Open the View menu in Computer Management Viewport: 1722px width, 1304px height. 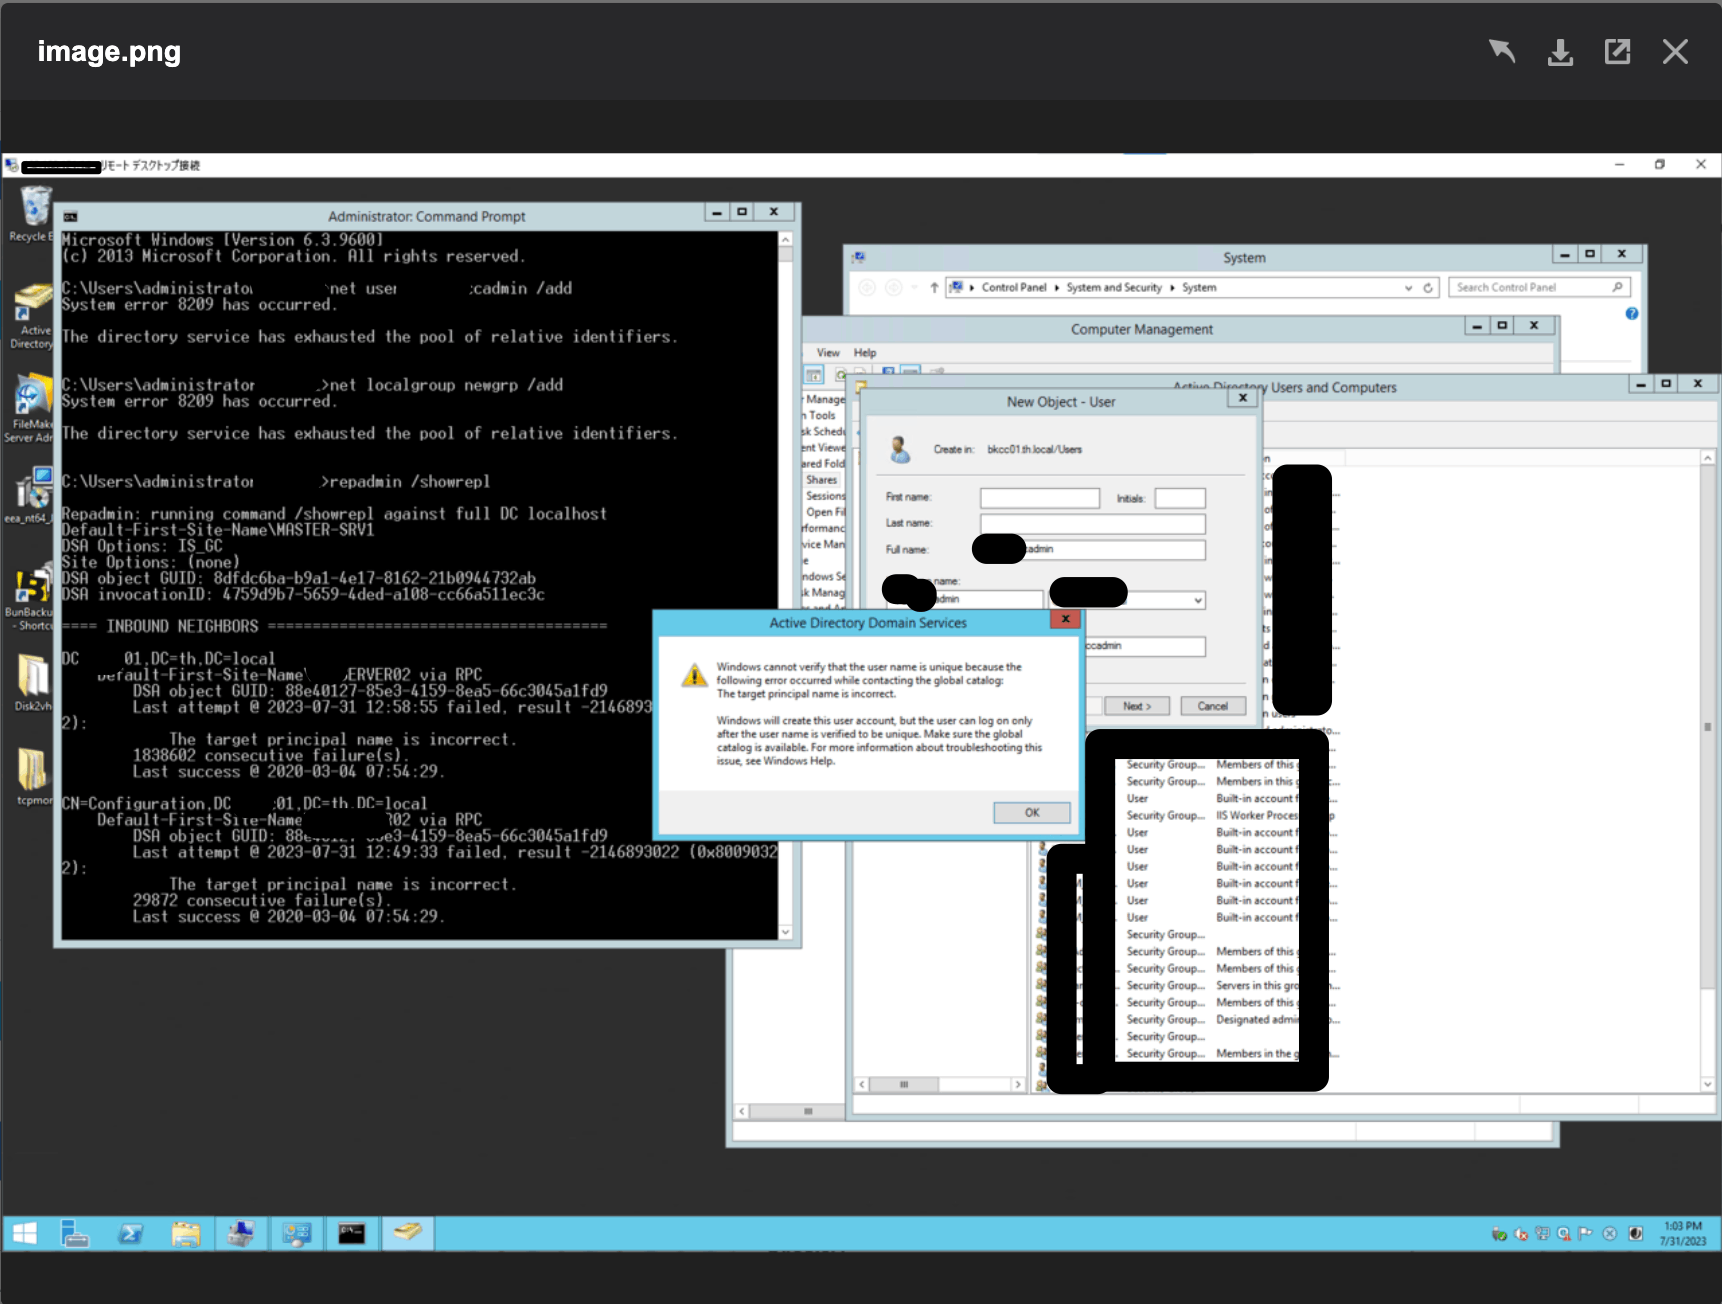pos(828,353)
